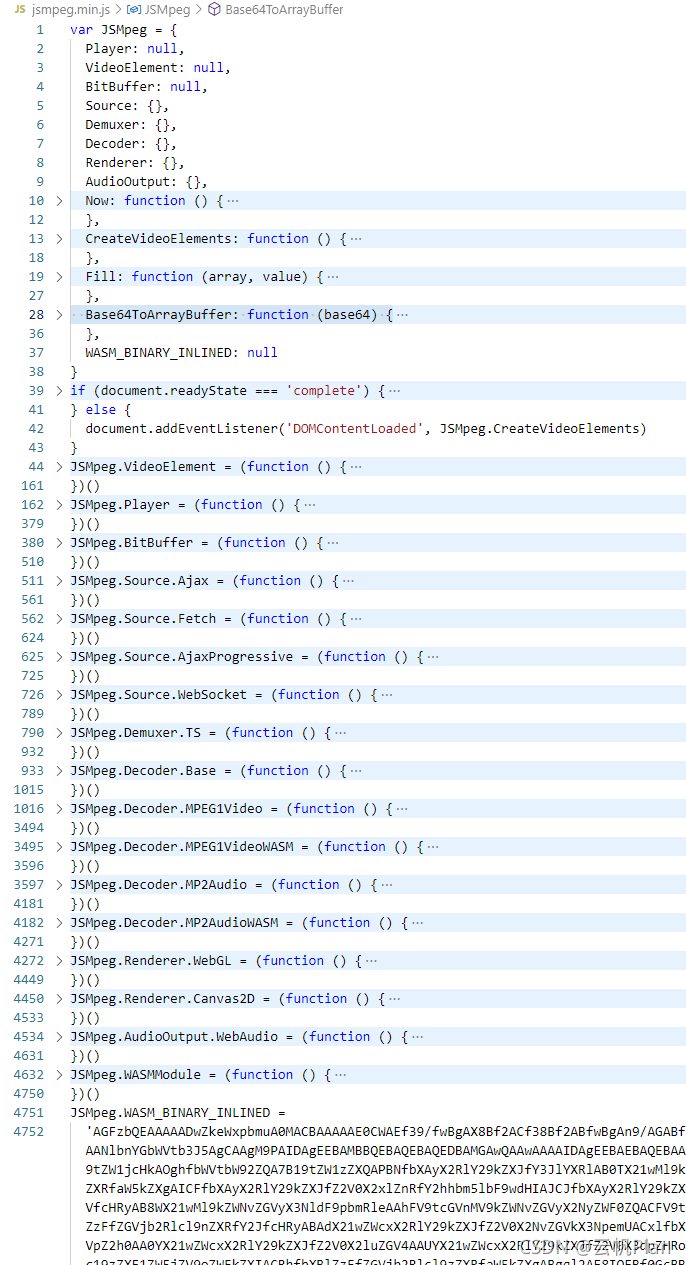The height and width of the screenshot is (1265, 686).
Task: Click line number 37 in gutter
Action: coord(36,353)
